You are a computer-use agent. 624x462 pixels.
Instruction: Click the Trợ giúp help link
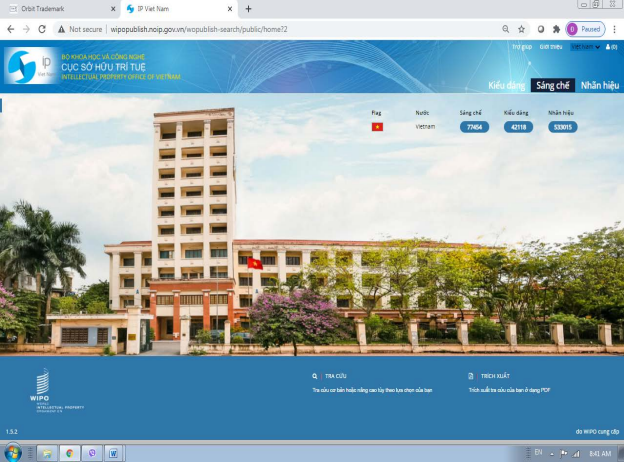point(521,47)
